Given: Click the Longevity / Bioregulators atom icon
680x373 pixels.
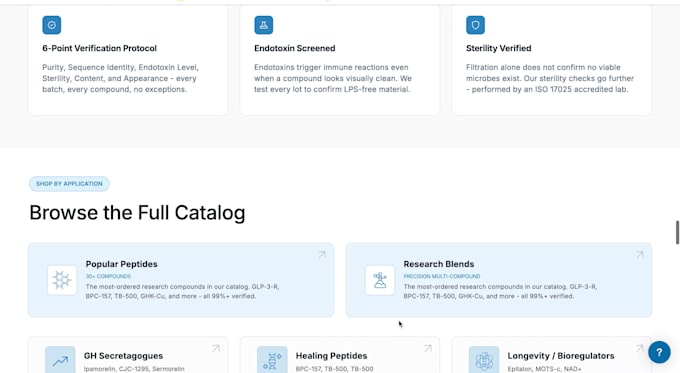Looking at the screenshot, I should [x=484, y=360].
